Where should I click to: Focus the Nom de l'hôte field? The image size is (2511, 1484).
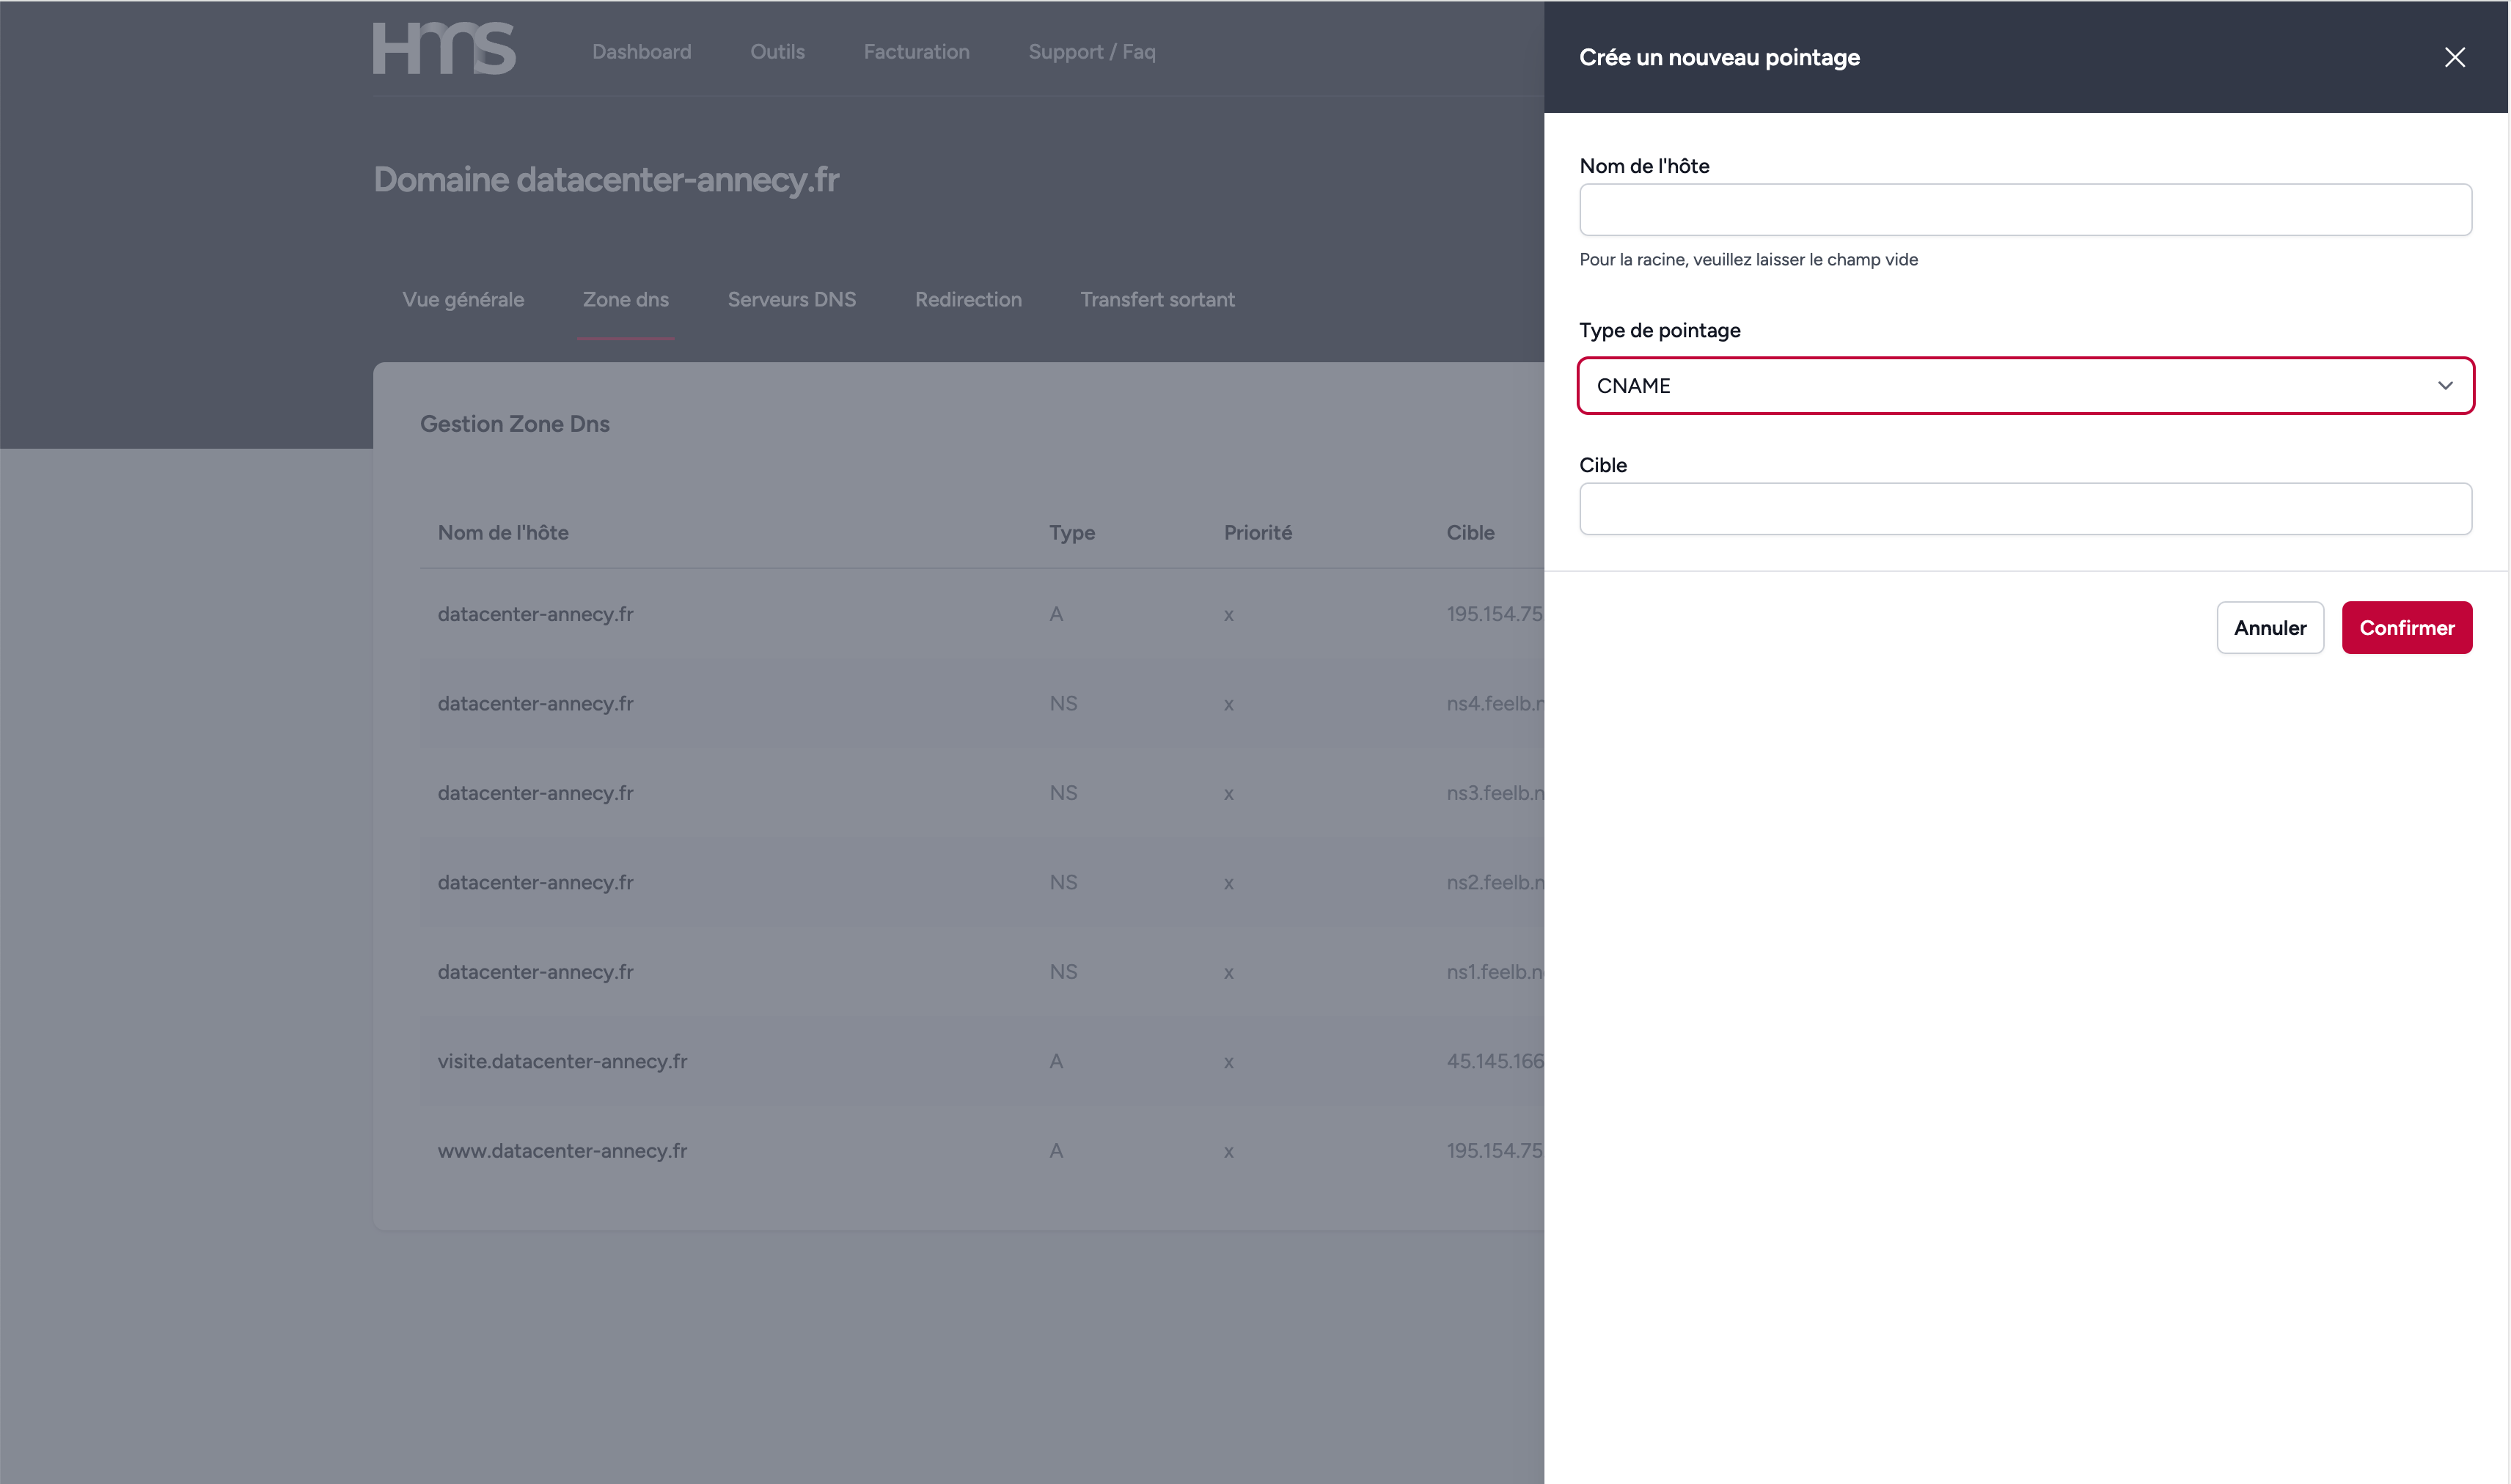(x=2024, y=210)
